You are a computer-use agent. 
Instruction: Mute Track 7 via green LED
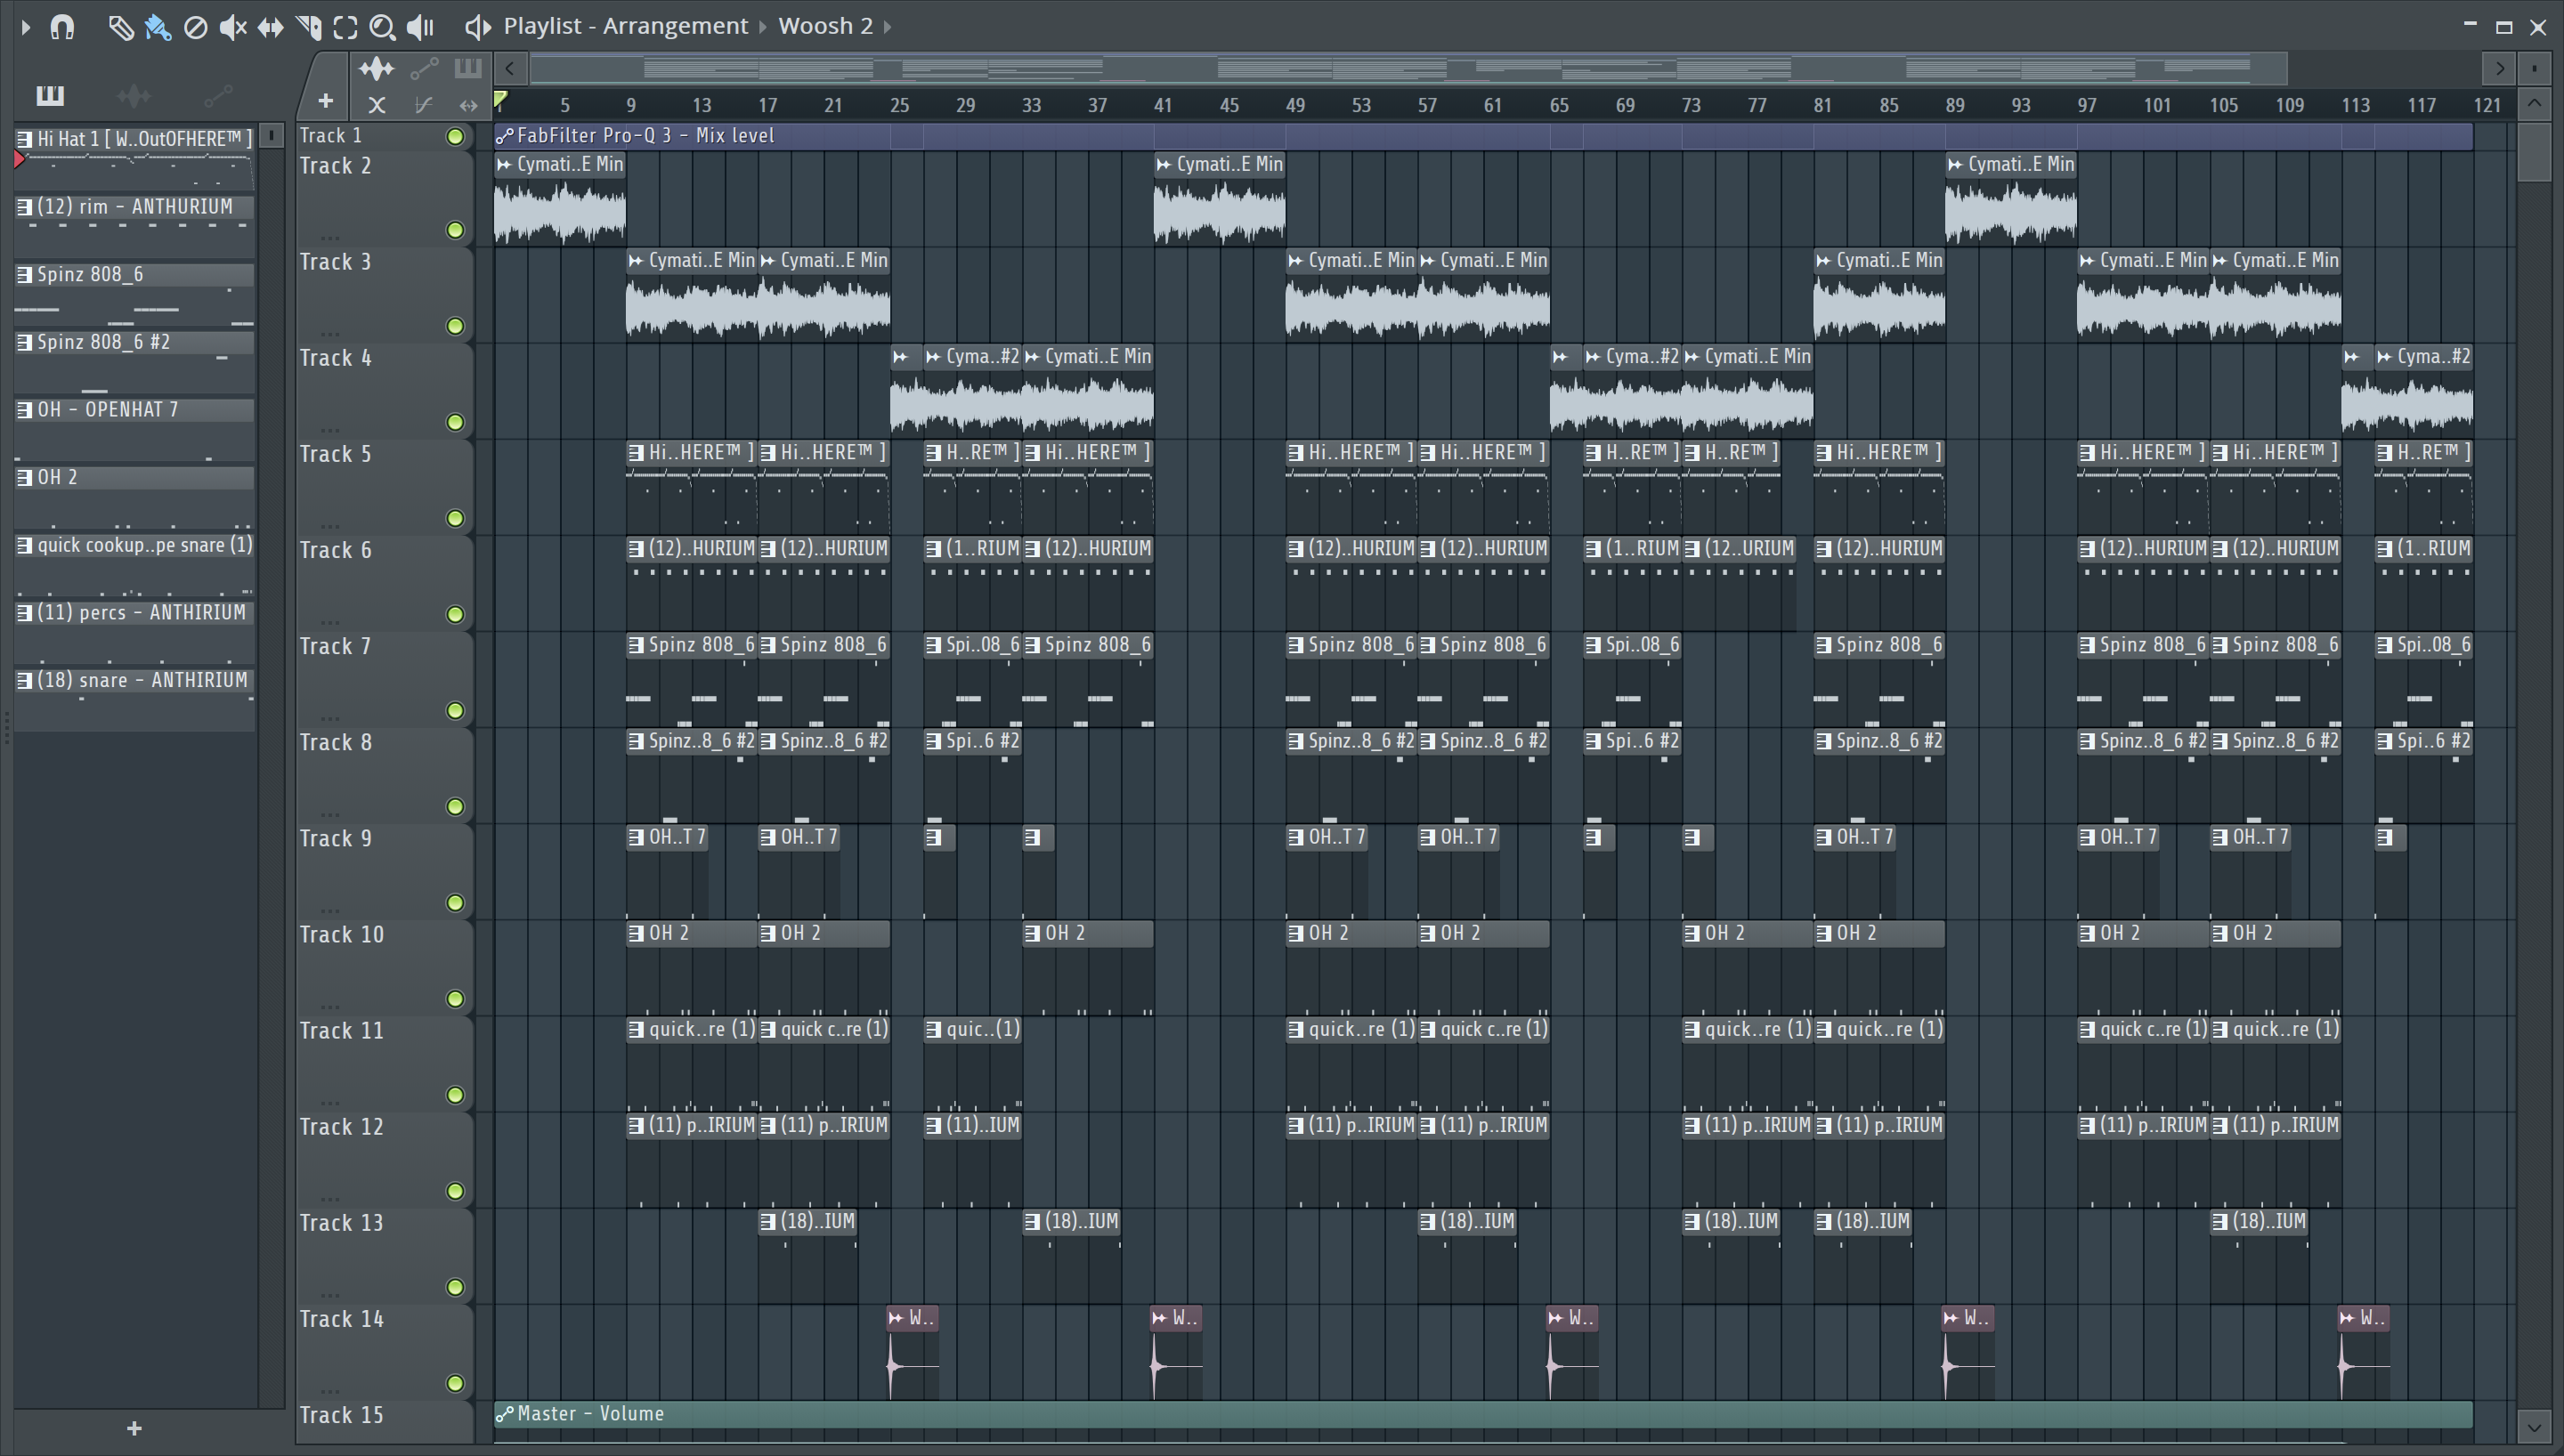(x=455, y=711)
